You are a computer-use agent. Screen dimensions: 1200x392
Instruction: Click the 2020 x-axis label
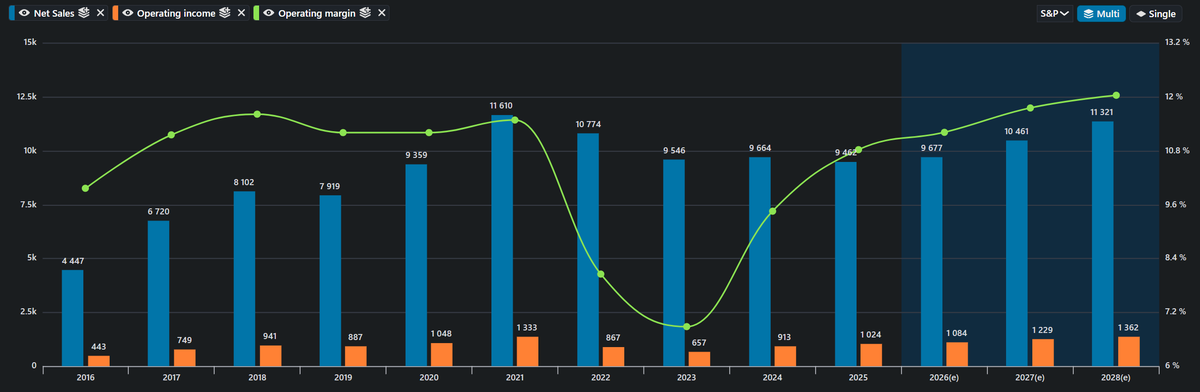click(x=429, y=378)
